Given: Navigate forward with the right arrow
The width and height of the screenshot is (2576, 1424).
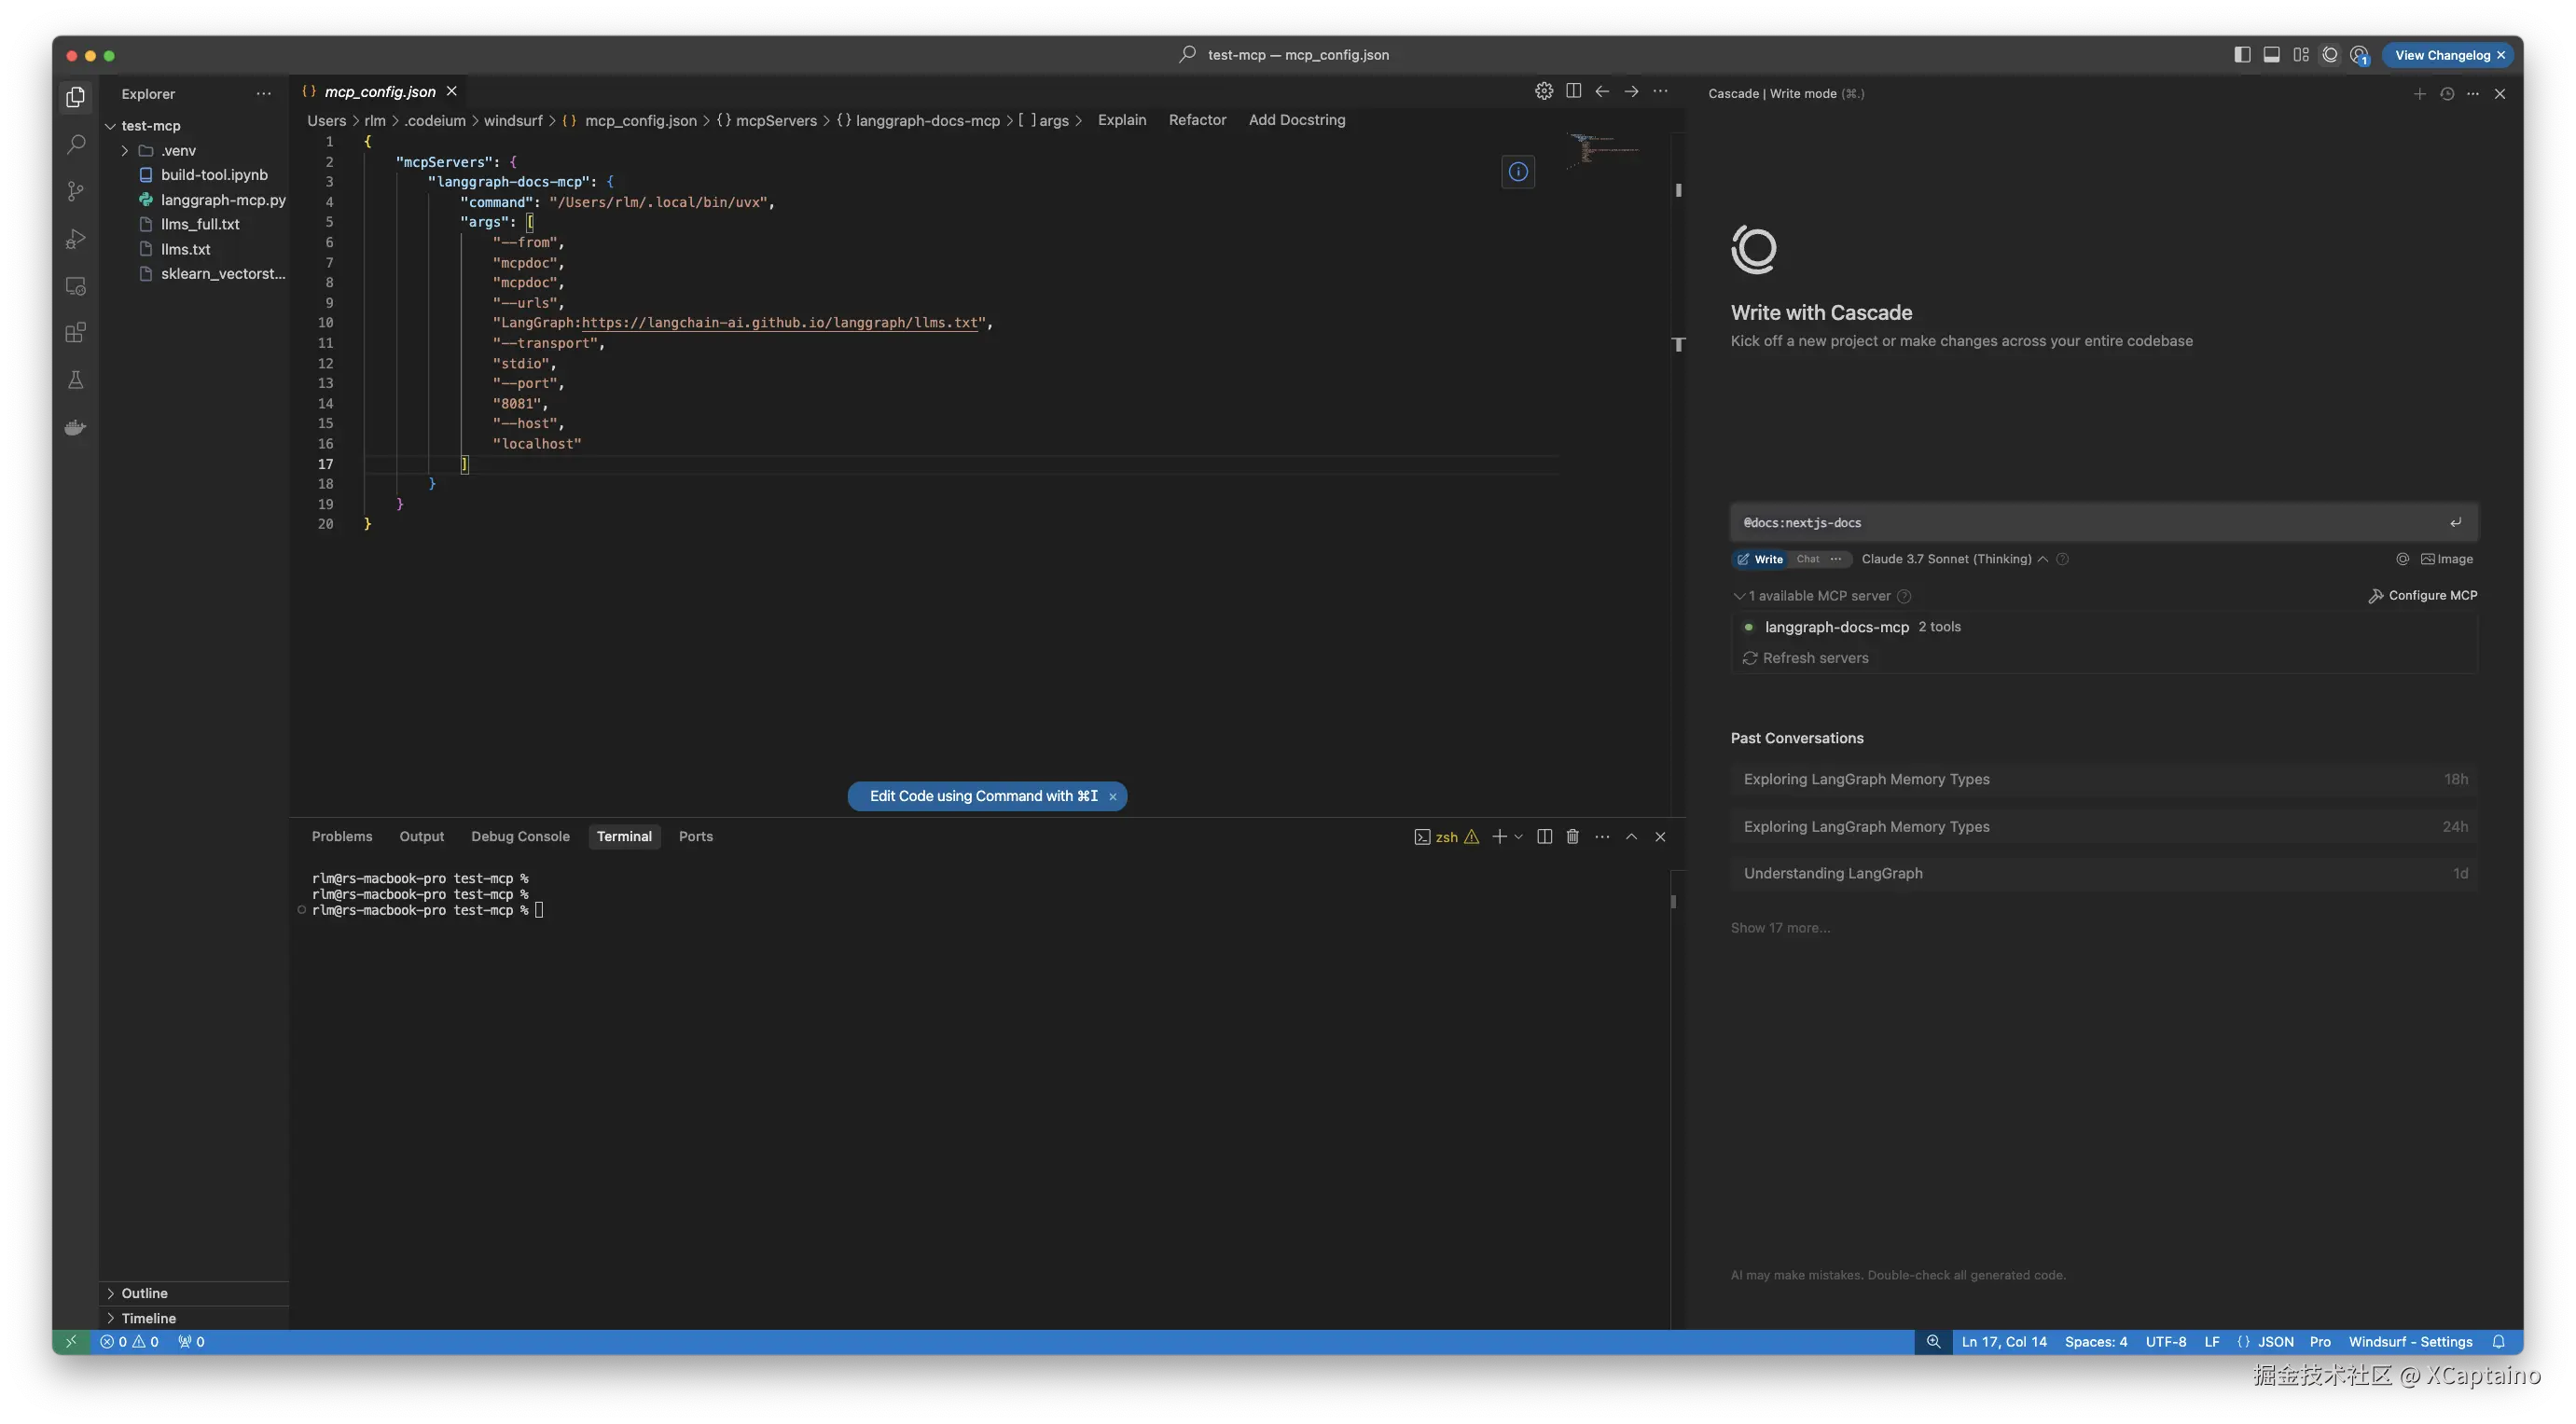Looking at the screenshot, I should pos(1631,91).
